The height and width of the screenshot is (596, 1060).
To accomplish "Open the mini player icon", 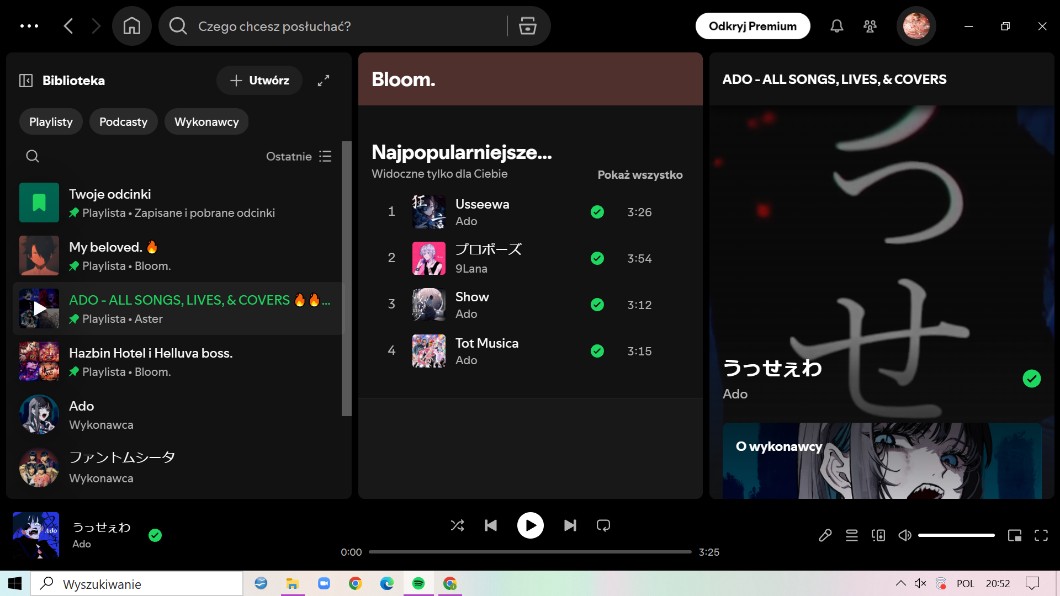I will coord(1014,535).
